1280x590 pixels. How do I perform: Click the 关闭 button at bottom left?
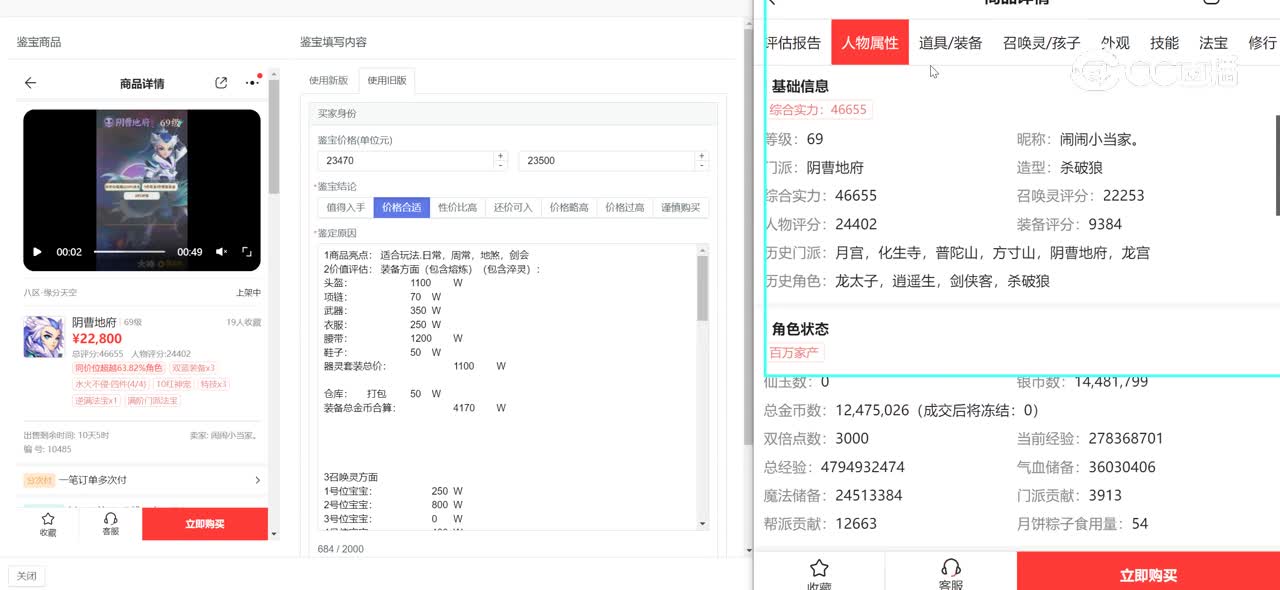26,576
